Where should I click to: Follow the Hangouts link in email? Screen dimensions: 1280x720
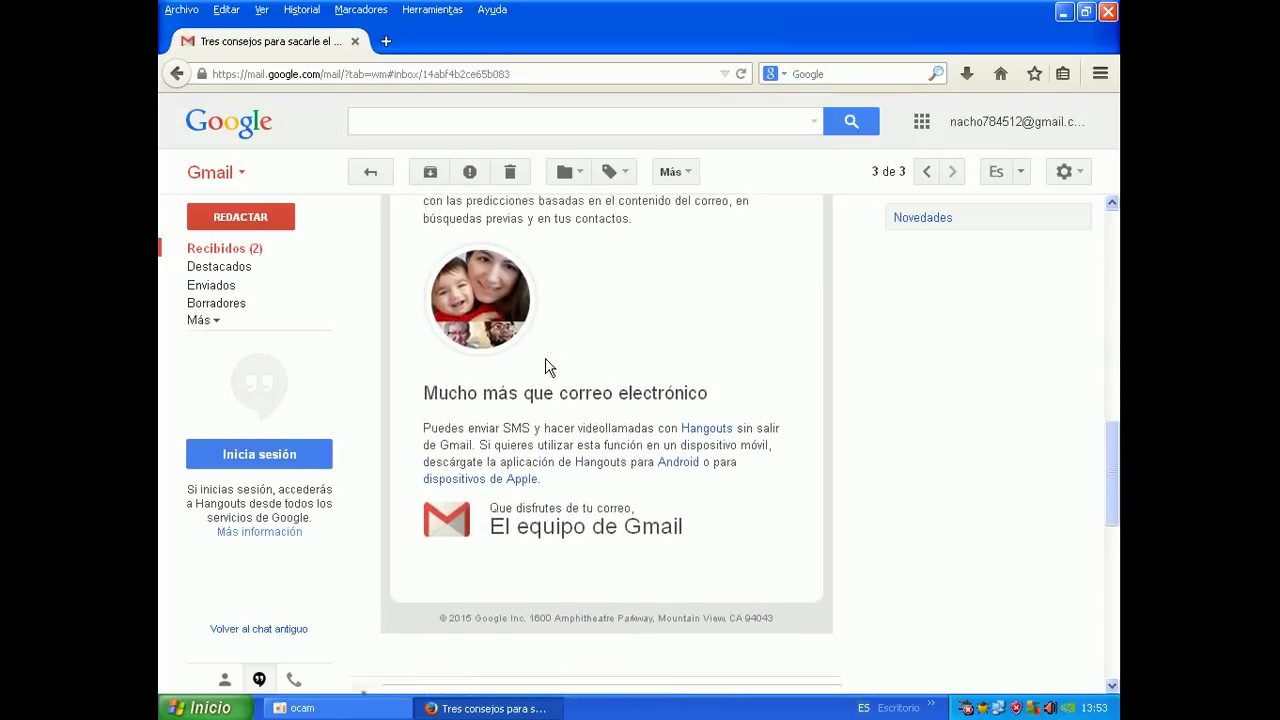point(706,428)
